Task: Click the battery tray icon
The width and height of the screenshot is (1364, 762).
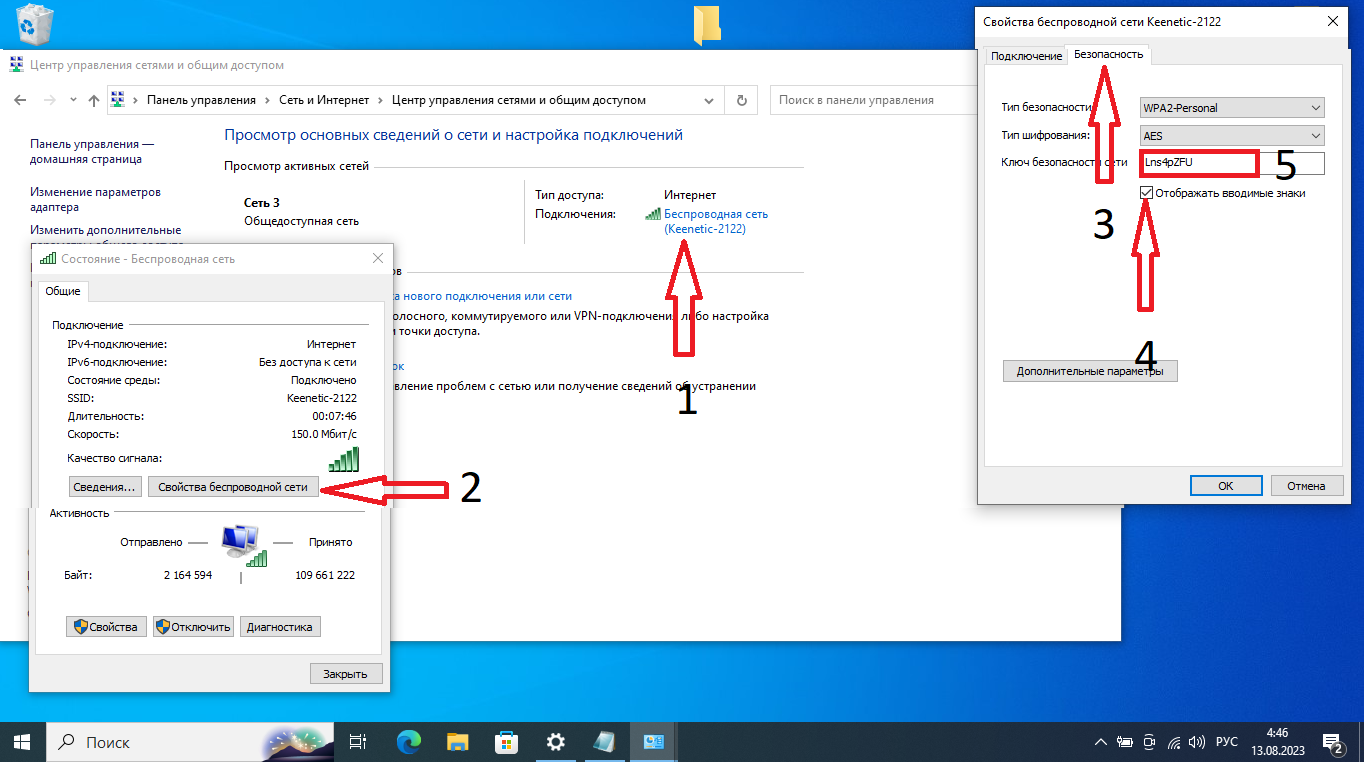Action: (1125, 742)
